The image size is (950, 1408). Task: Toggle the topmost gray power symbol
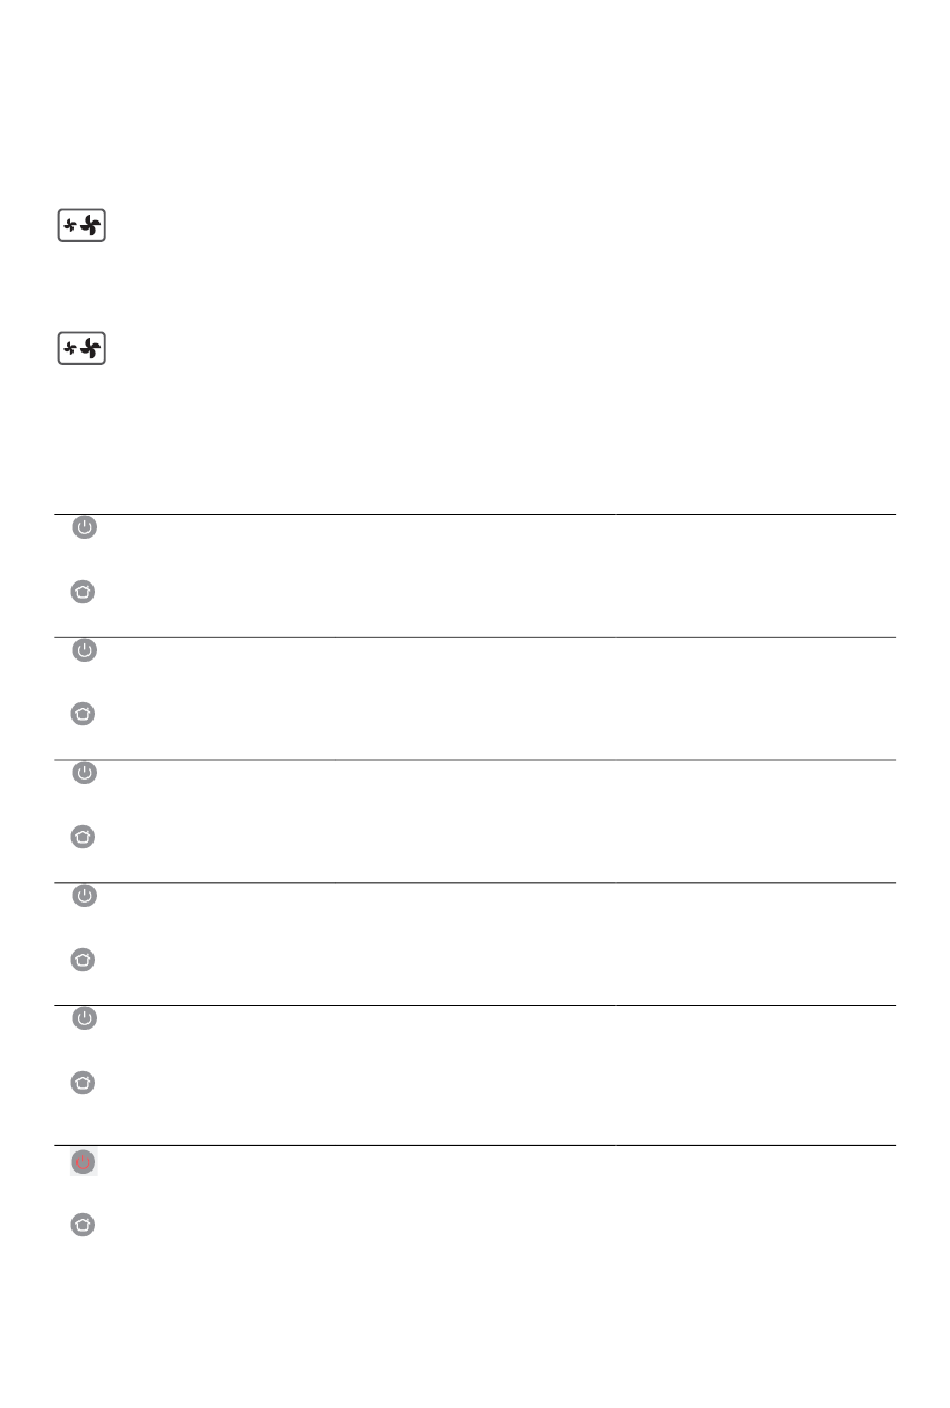(85, 527)
